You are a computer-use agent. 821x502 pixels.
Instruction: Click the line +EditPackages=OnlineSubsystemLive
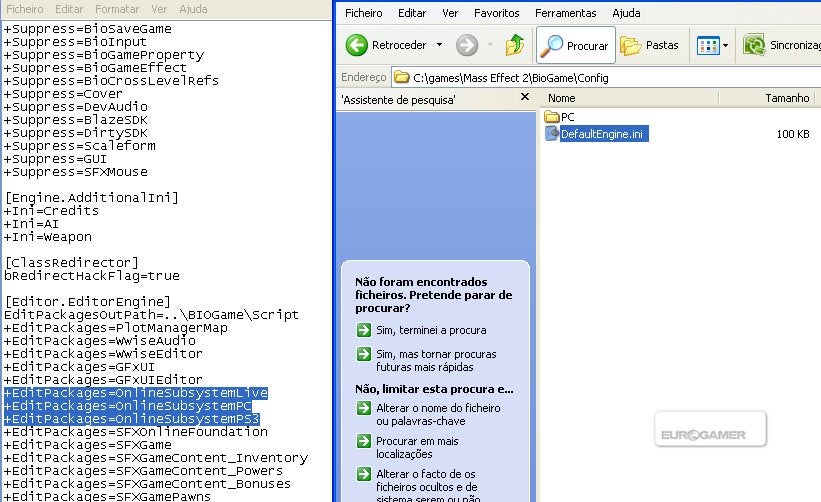[x=136, y=393]
